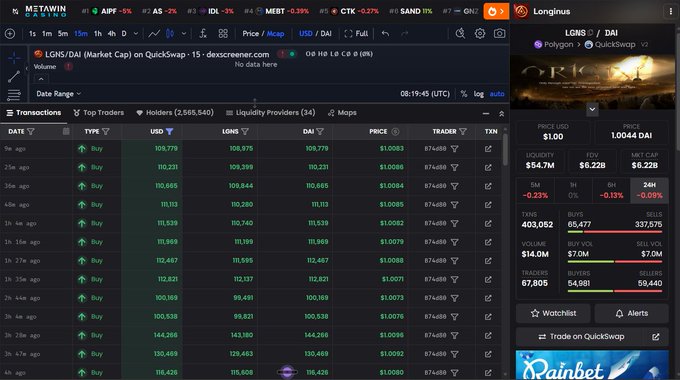Toggle the active USD column filter
680x380 pixels.
click(x=170, y=131)
